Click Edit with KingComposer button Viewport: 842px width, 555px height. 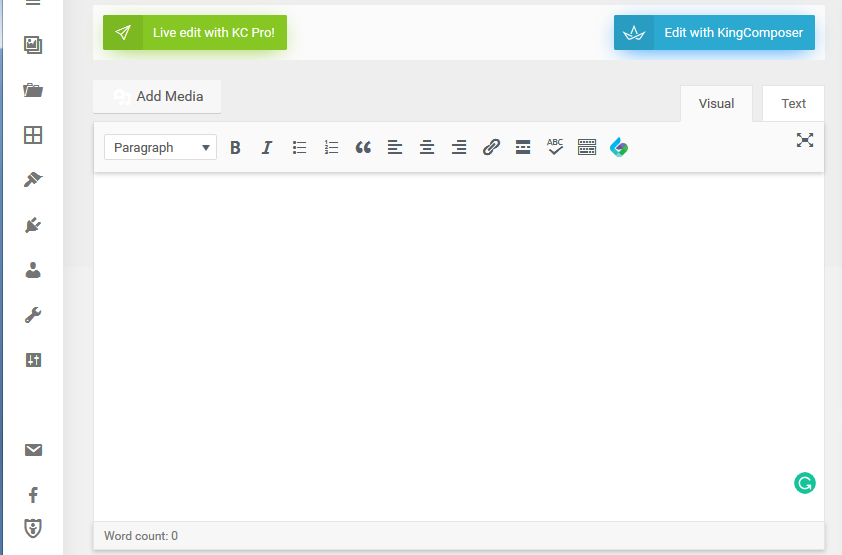pyautogui.click(x=714, y=33)
